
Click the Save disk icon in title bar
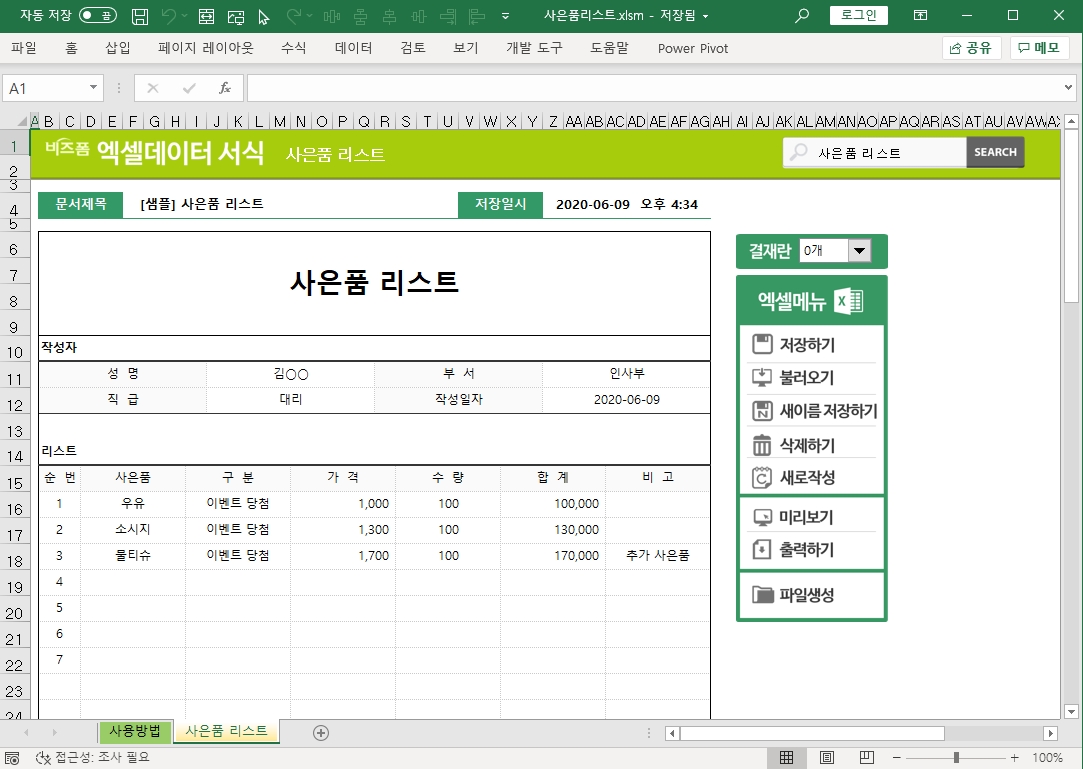(x=141, y=16)
